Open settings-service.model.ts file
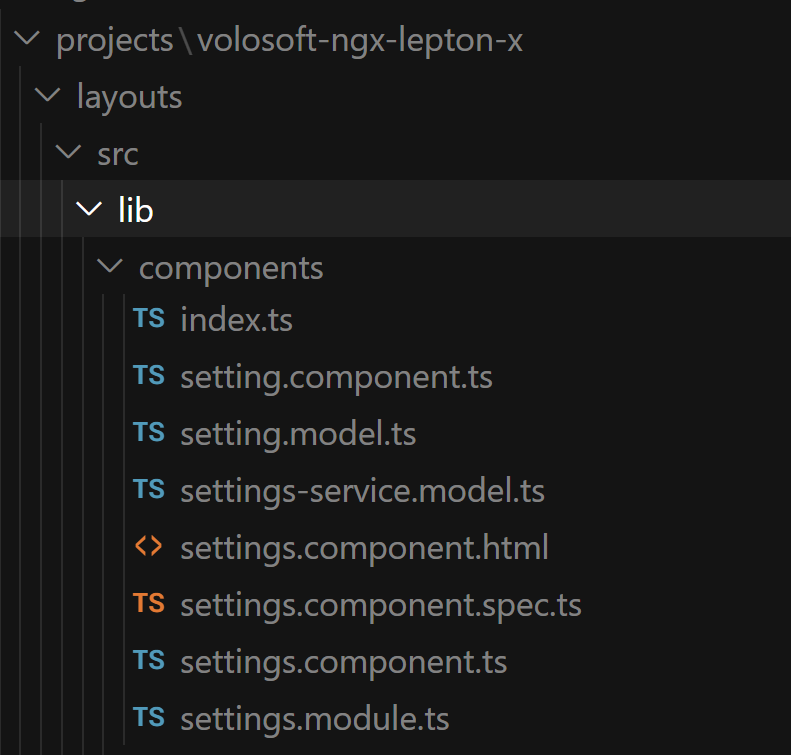The height and width of the screenshot is (755, 791). (x=362, y=491)
